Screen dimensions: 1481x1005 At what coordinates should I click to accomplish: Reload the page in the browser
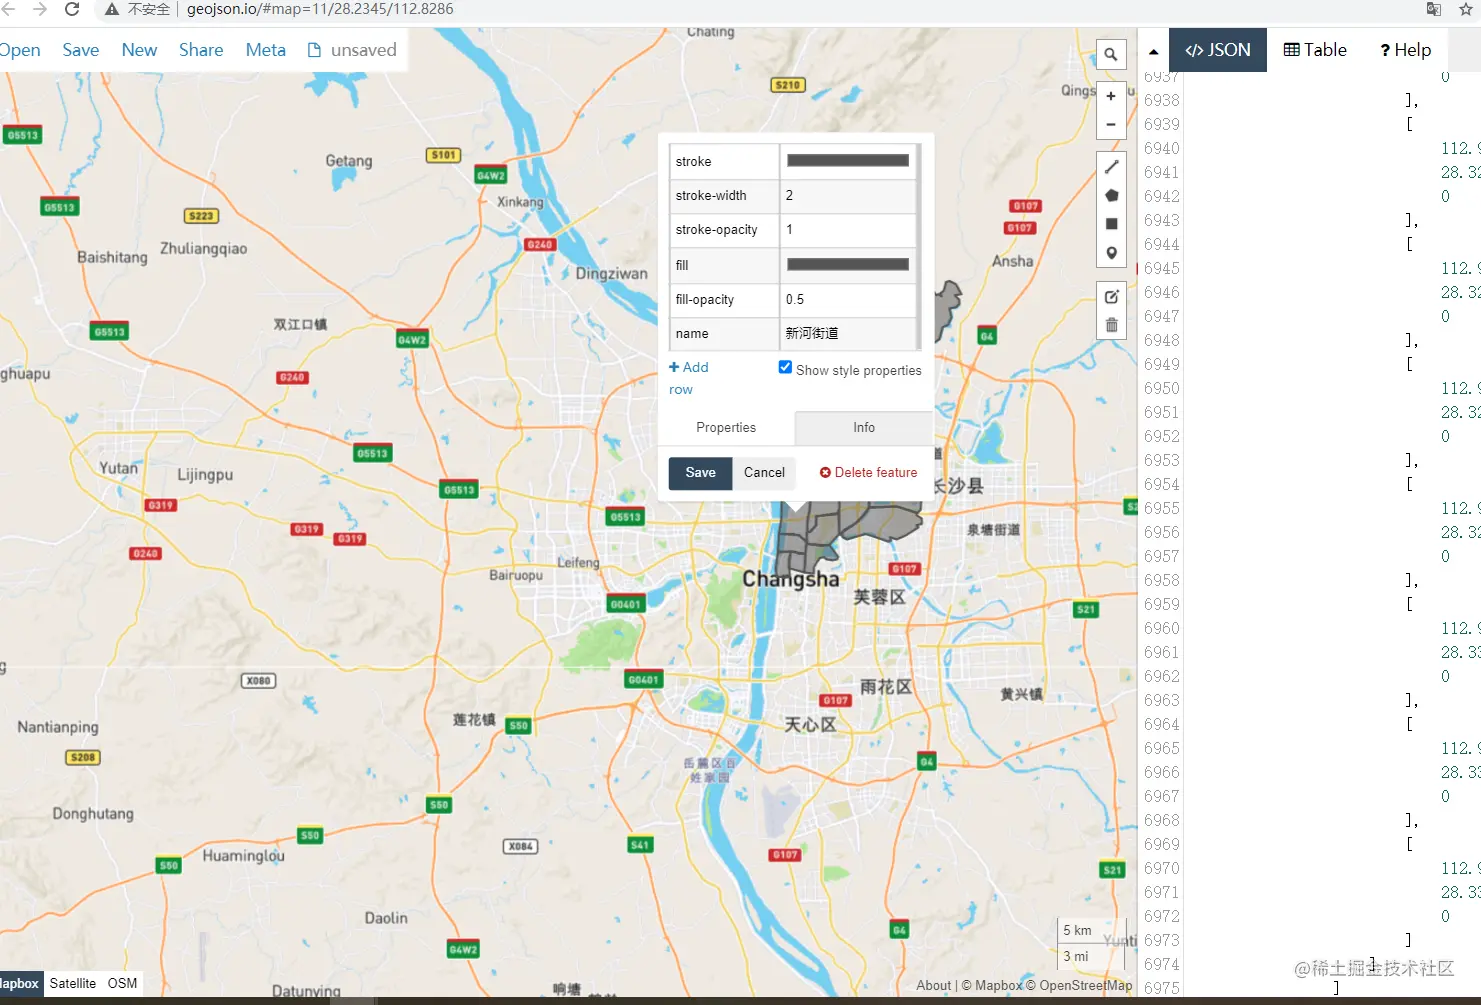click(x=72, y=9)
